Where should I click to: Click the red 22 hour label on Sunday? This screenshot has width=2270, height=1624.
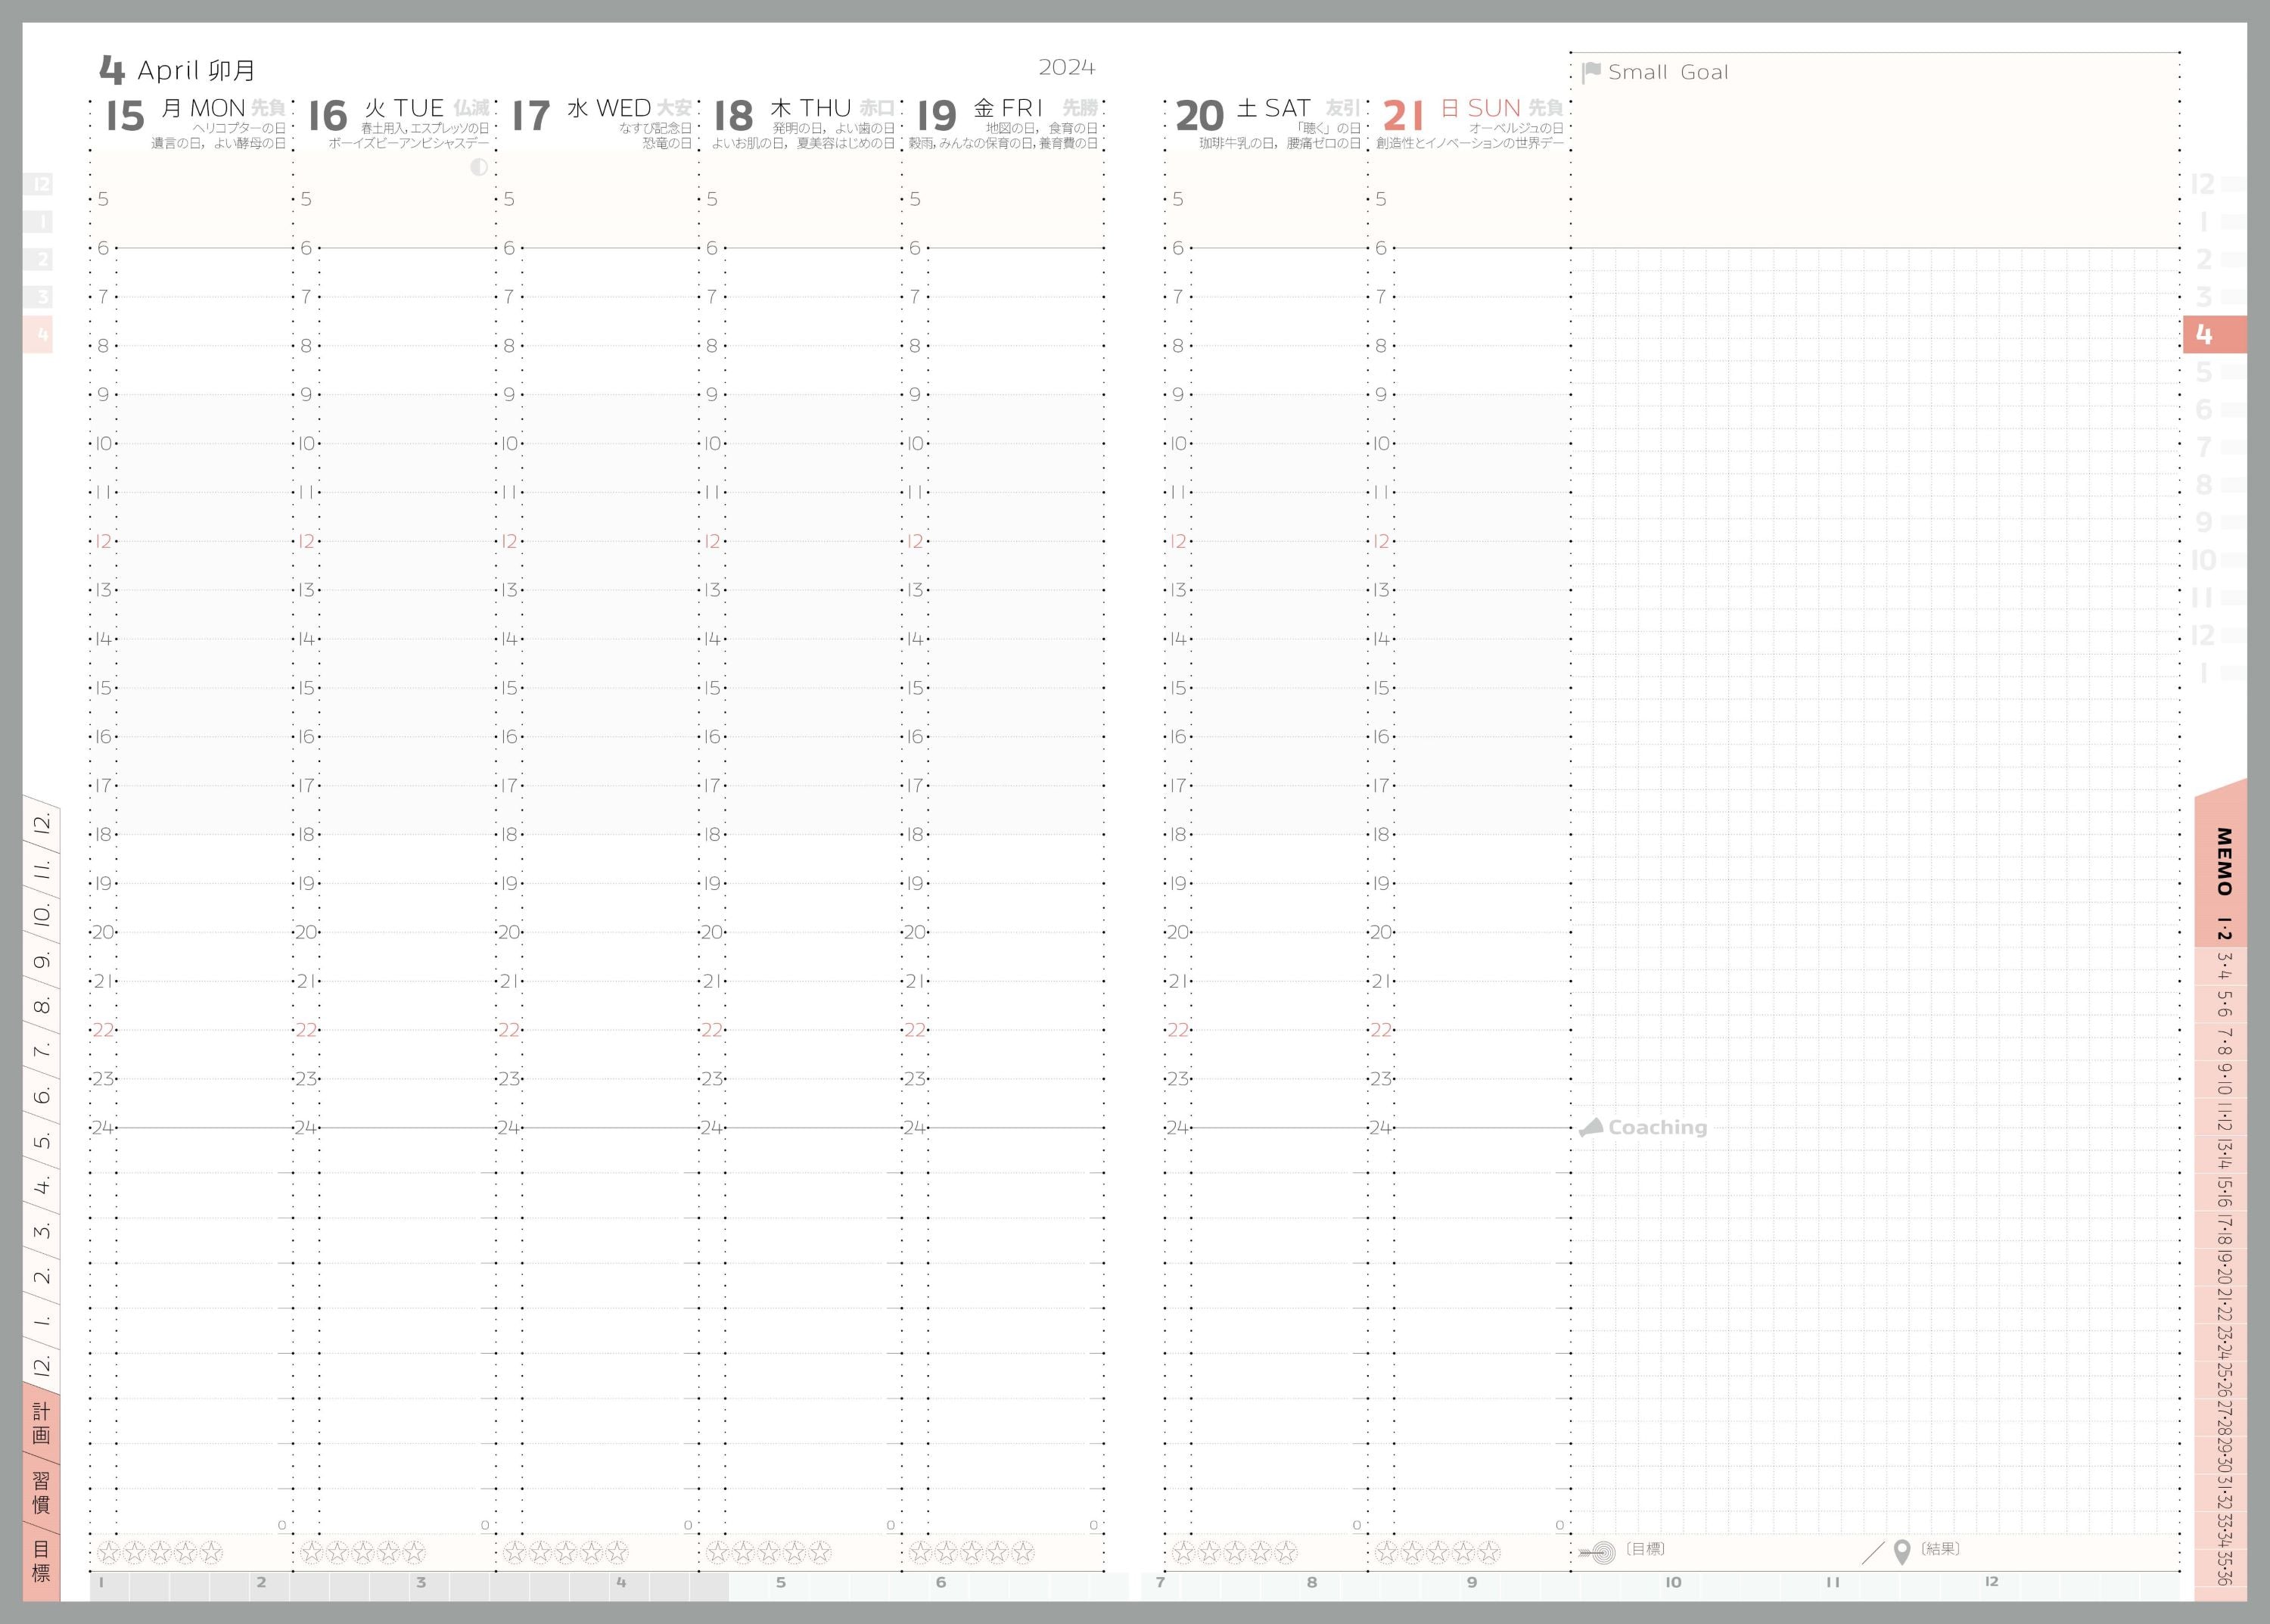tap(1381, 1029)
